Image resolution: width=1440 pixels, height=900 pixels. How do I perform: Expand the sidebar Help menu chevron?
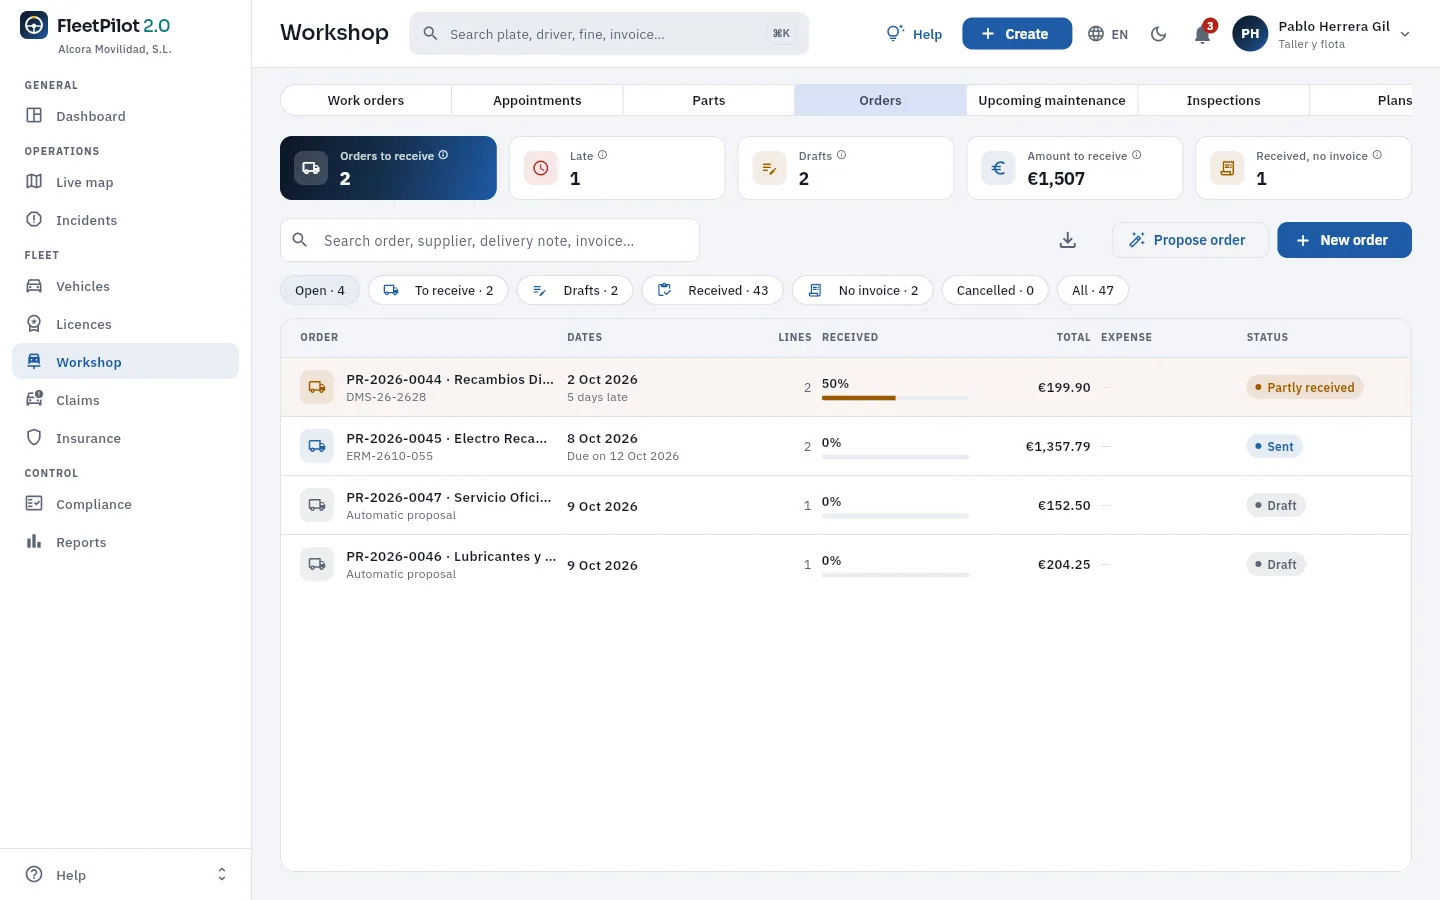(222, 875)
